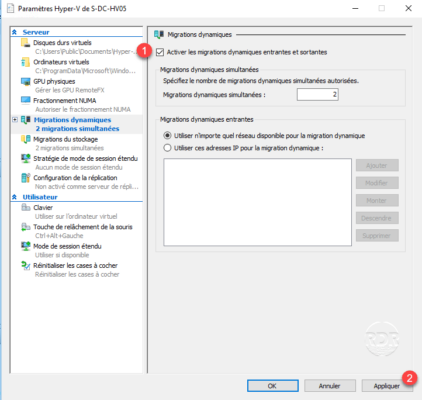The image size is (422, 400).
Task: Select Configuration de la réplication entry
Action: click(75, 178)
